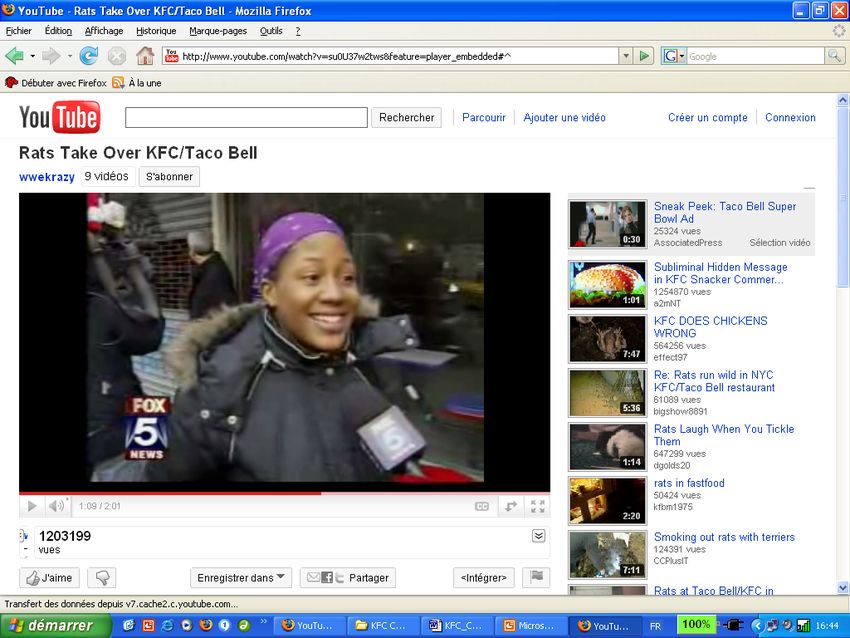Click the Google search field in toolbar
Image resolution: width=850 pixels, height=638 pixels.
(755, 56)
